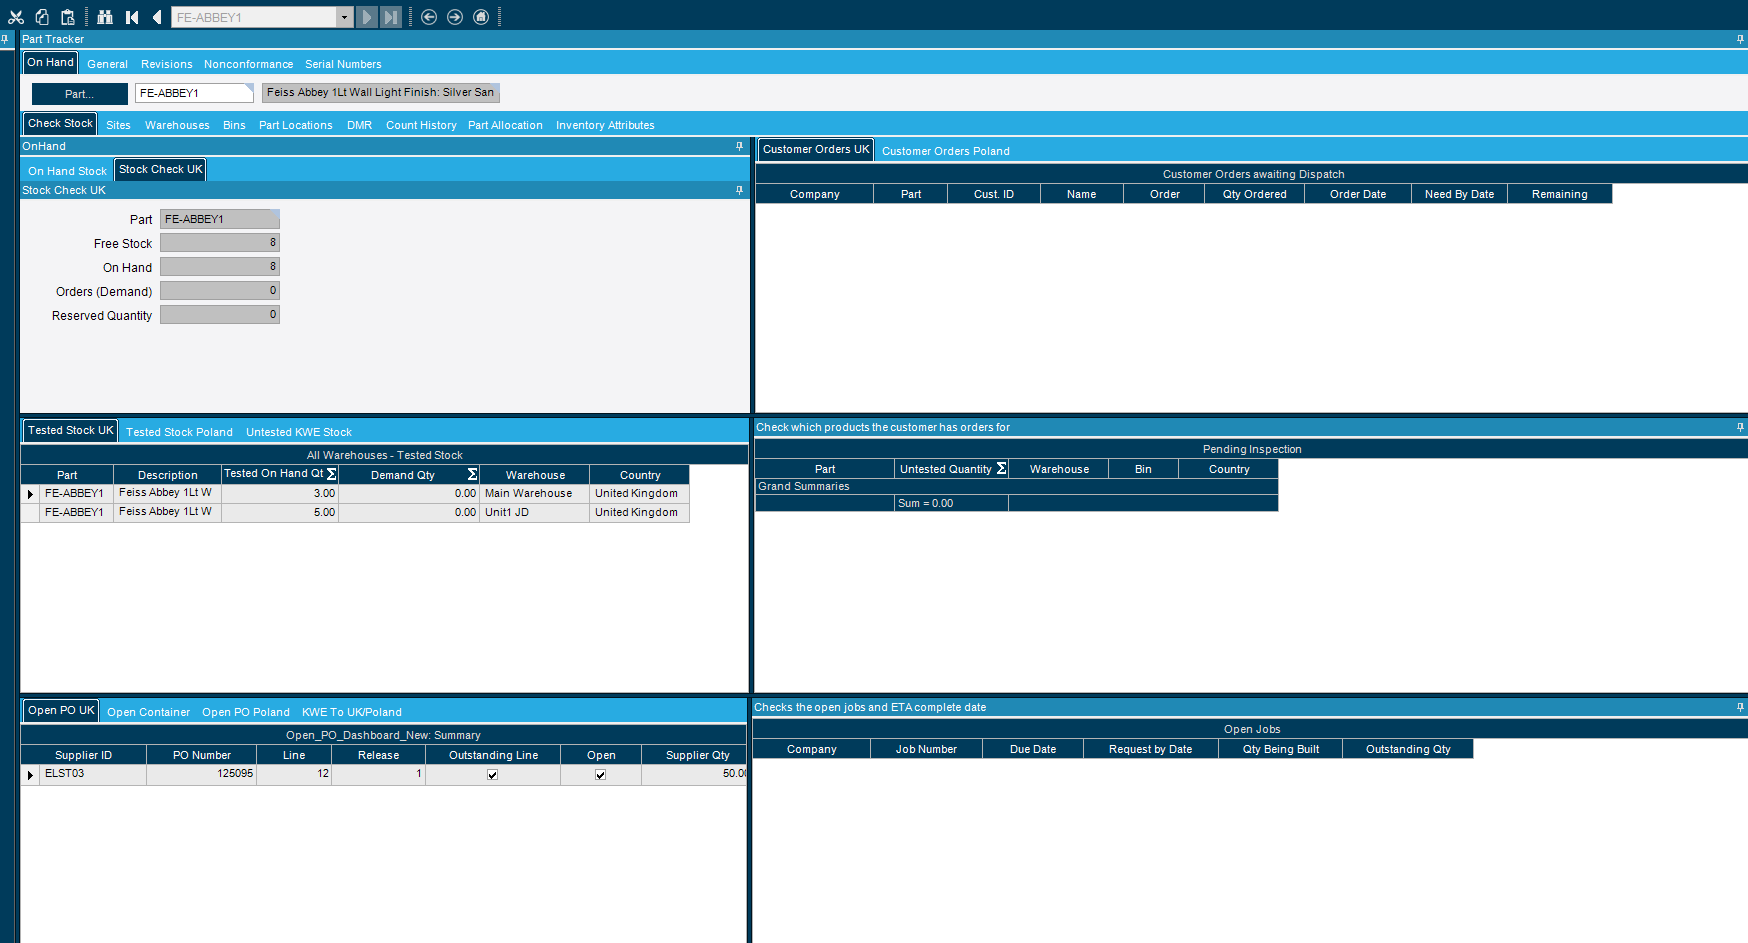
Task: Click the pin icon left of Part Tracker
Action: tap(5, 39)
